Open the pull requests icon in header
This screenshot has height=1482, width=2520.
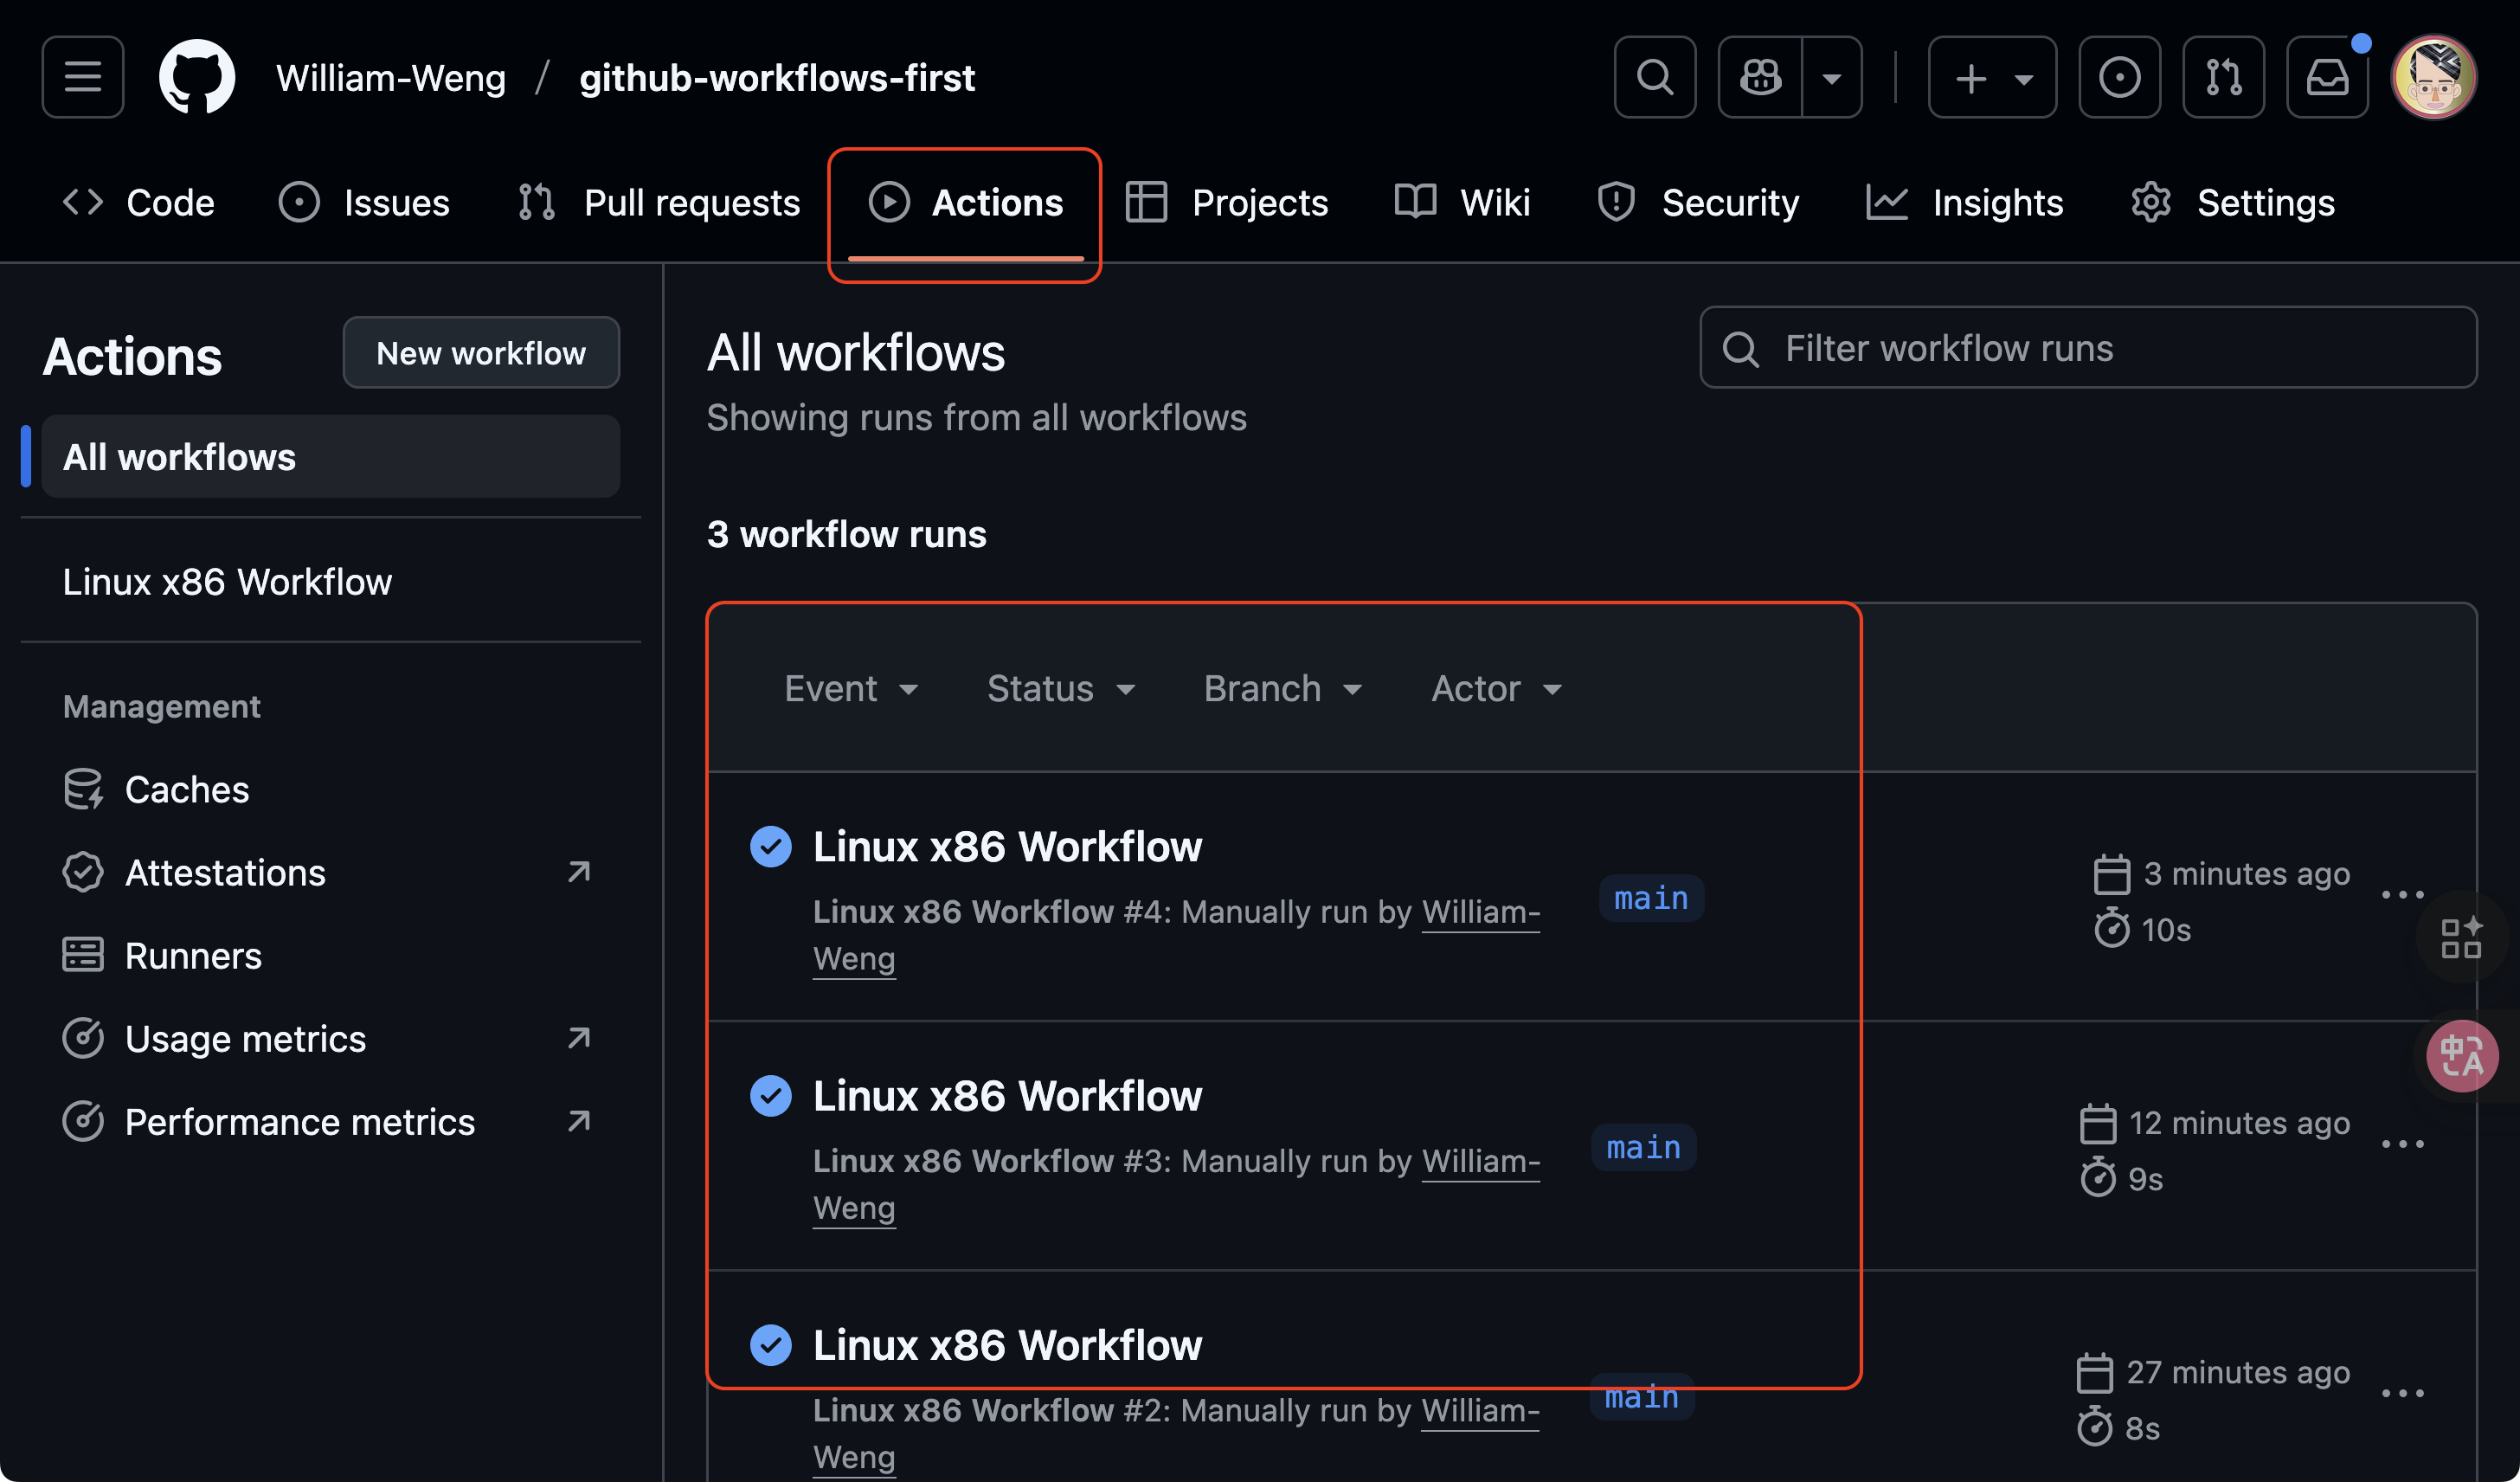coord(2223,77)
